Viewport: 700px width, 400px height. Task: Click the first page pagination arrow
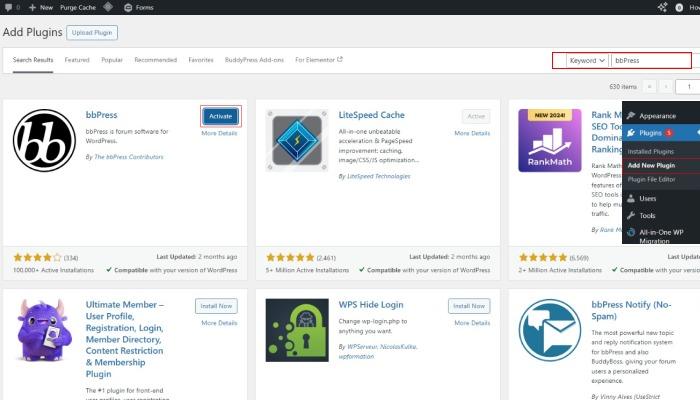pos(650,87)
